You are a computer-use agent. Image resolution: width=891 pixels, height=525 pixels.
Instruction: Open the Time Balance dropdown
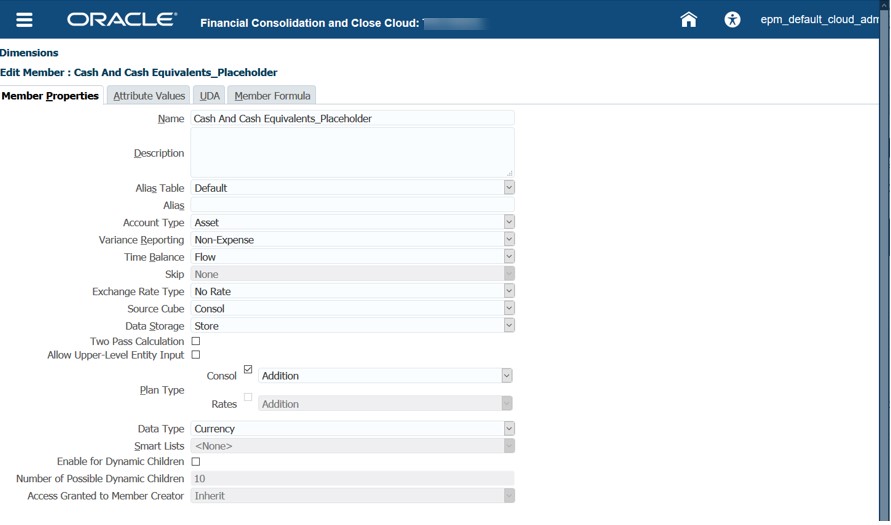point(508,257)
